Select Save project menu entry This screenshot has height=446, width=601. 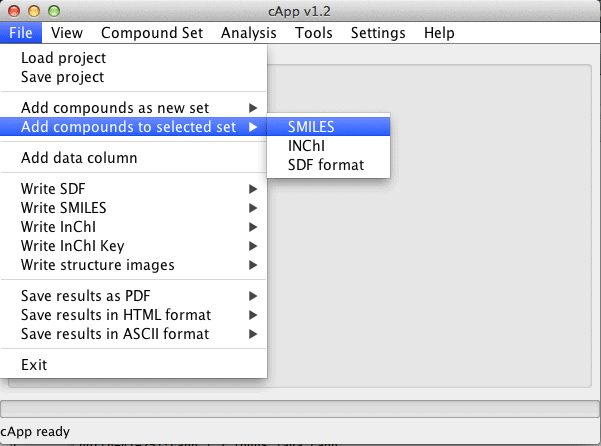tap(133, 77)
